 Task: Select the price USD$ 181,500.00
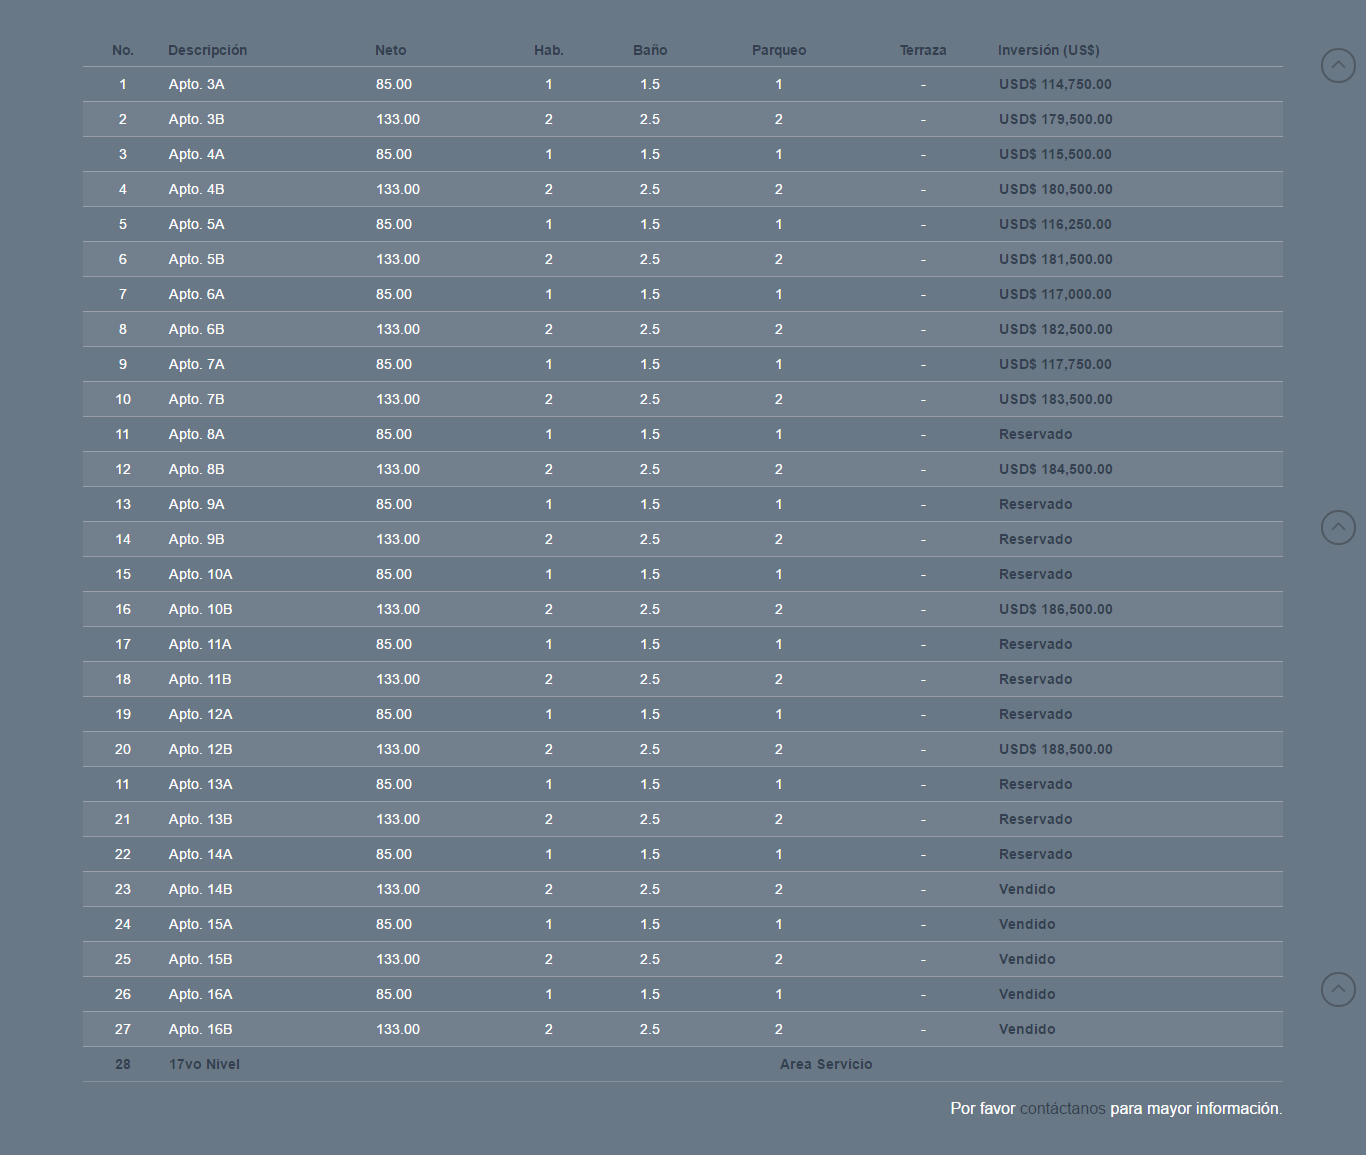[x=1055, y=260]
